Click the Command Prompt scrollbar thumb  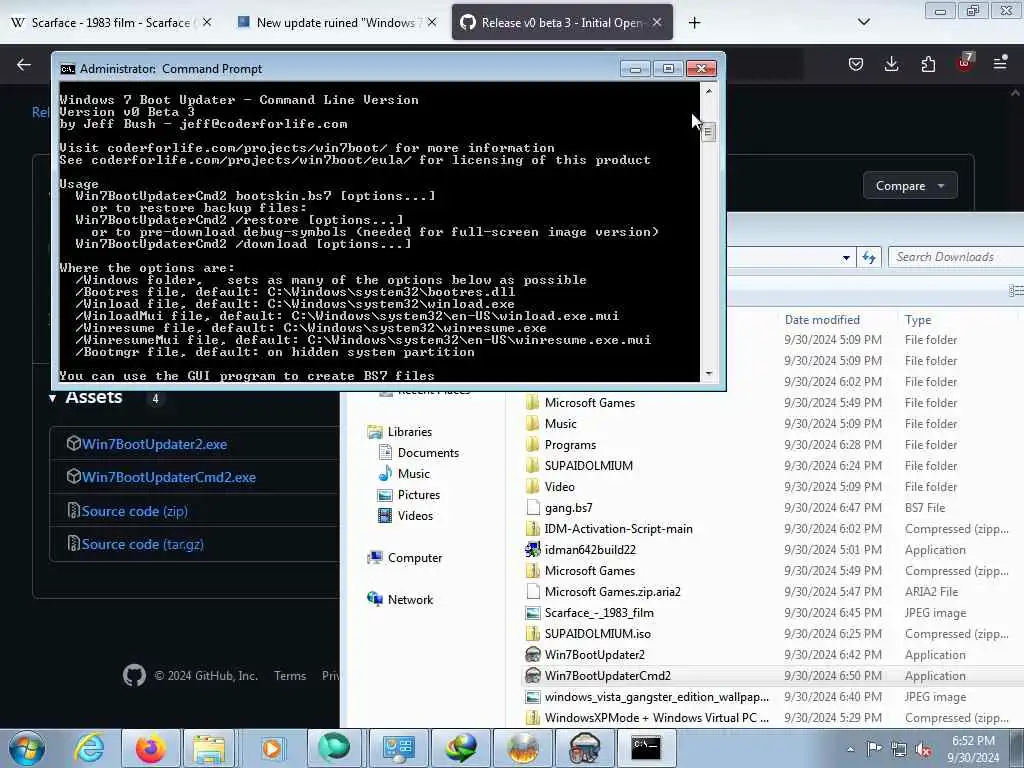tap(708, 133)
